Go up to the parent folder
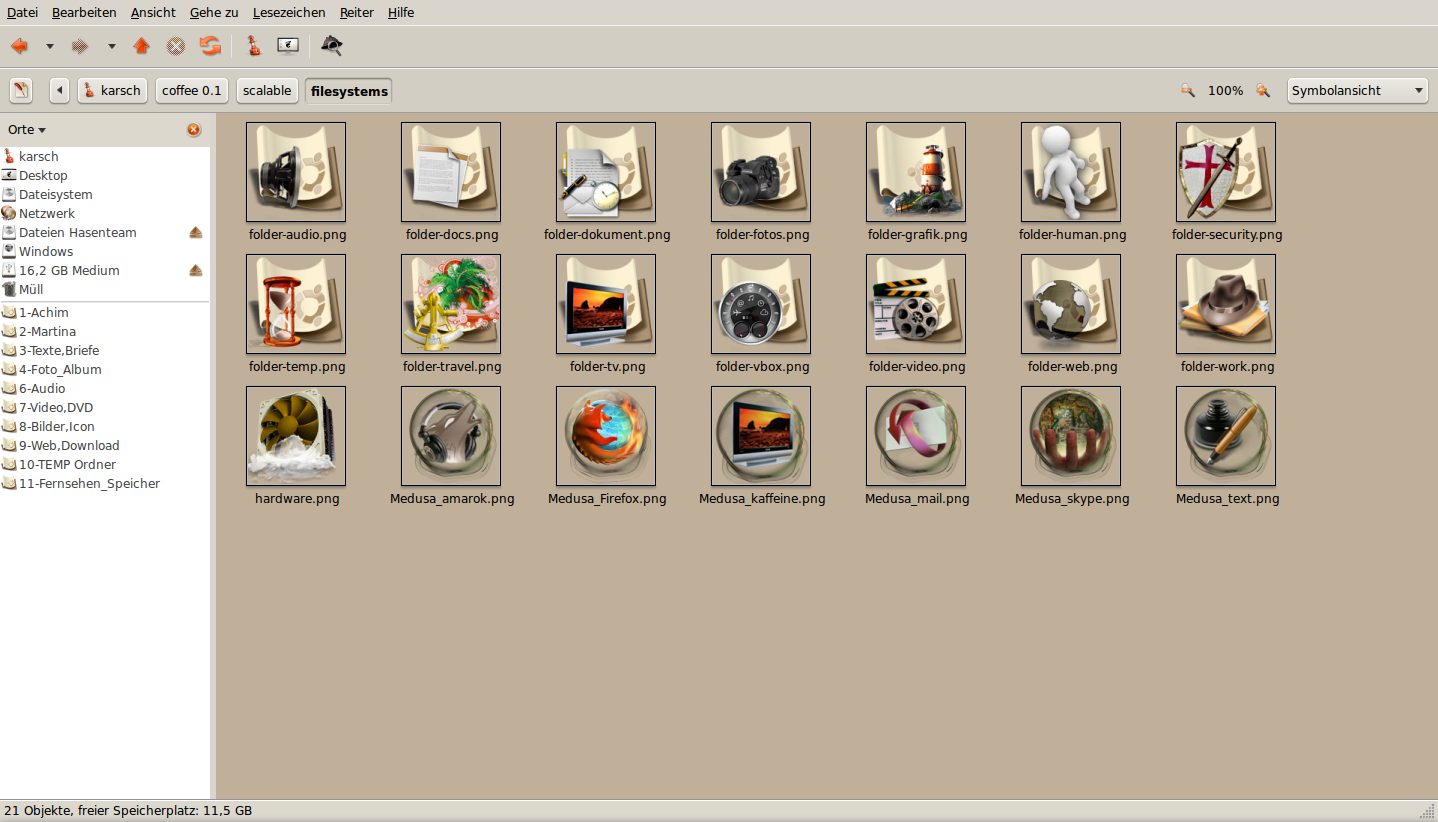The height and width of the screenshot is (822, 1438). coord(141,46)
